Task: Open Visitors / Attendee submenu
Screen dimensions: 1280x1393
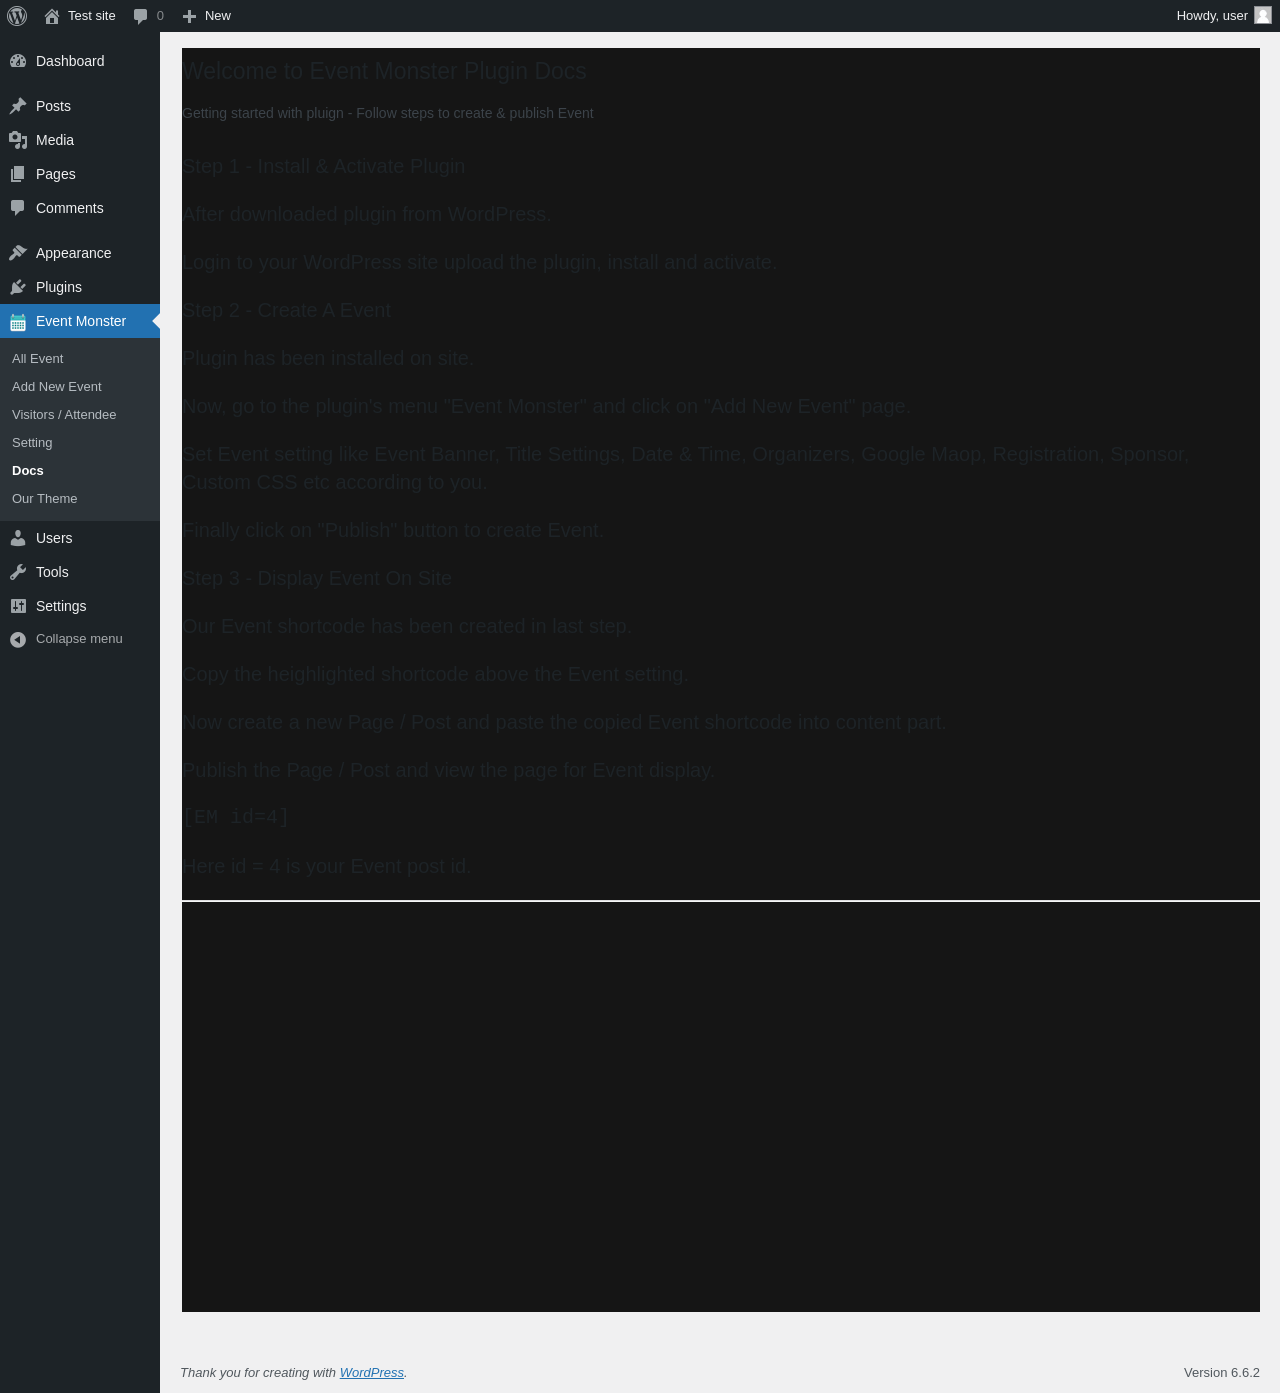Action: 80,415
